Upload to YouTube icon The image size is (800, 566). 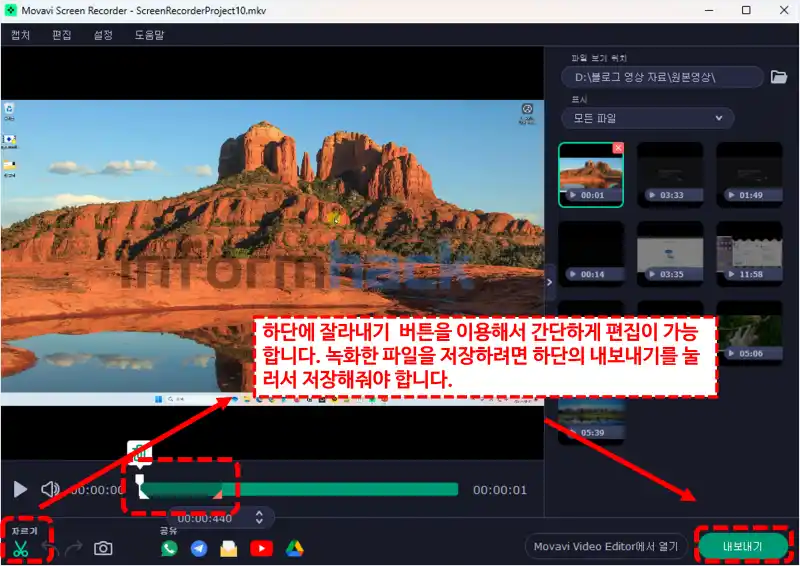(x=261, y=549)
